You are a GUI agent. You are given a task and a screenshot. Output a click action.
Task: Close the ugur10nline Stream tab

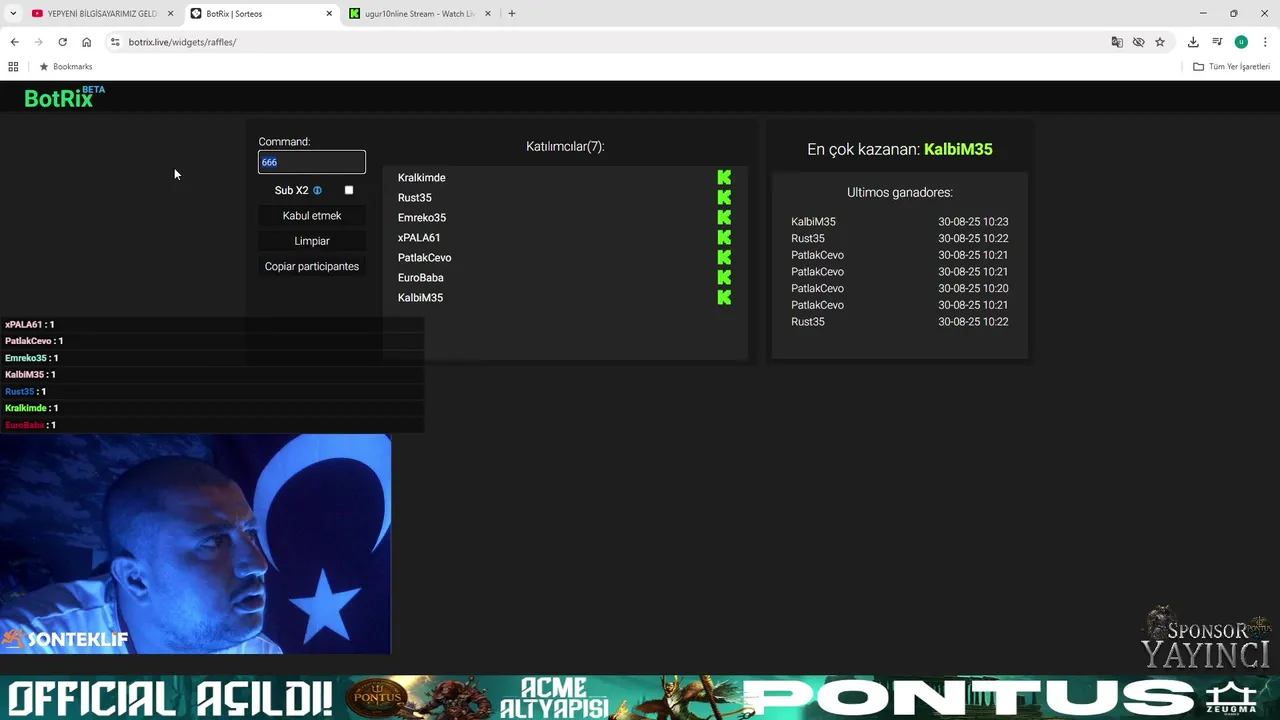tap(488, 14)
